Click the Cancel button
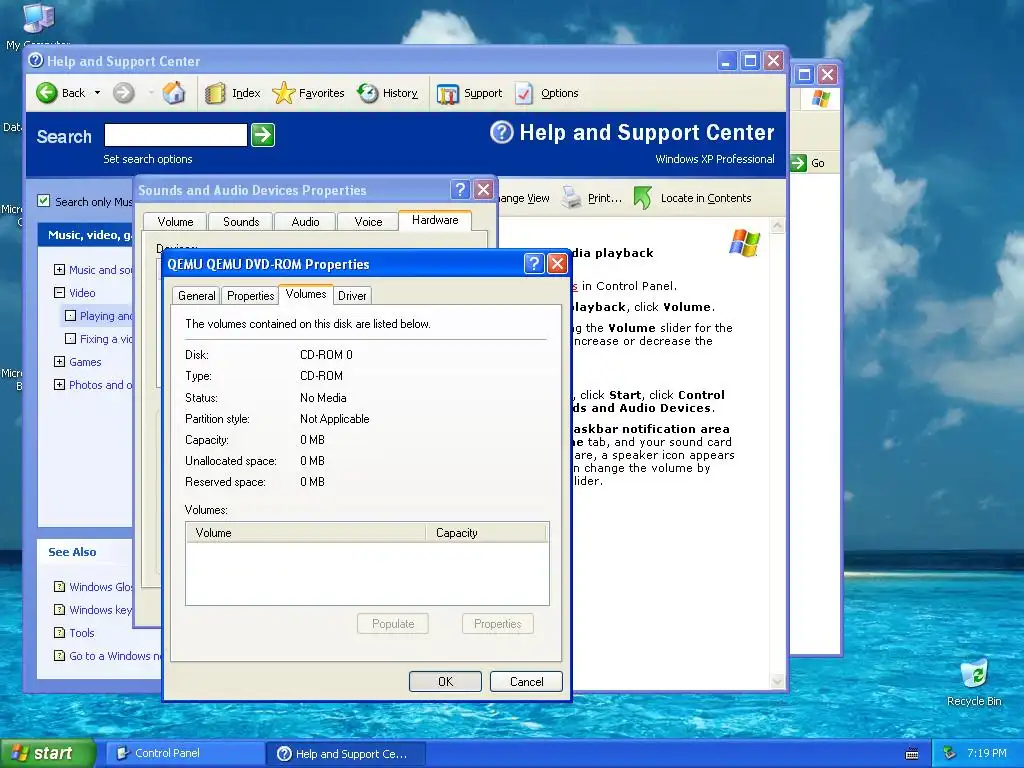The image size is (1024, 768). pyautogui.click(x=526, y=682)
